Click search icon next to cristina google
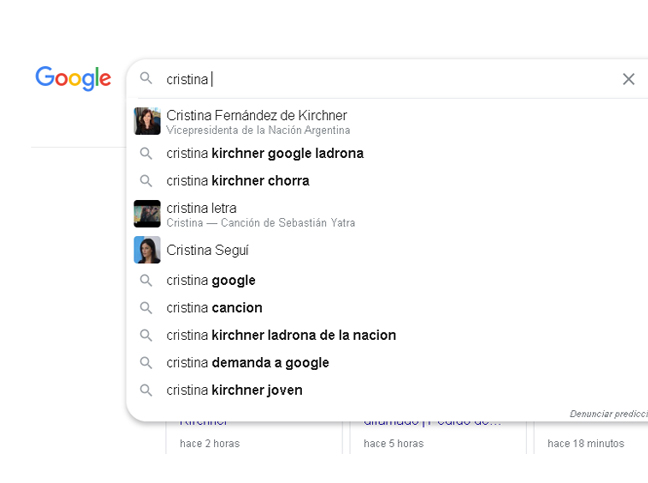This screenshot has height=483, width=648. coord(146,281)
